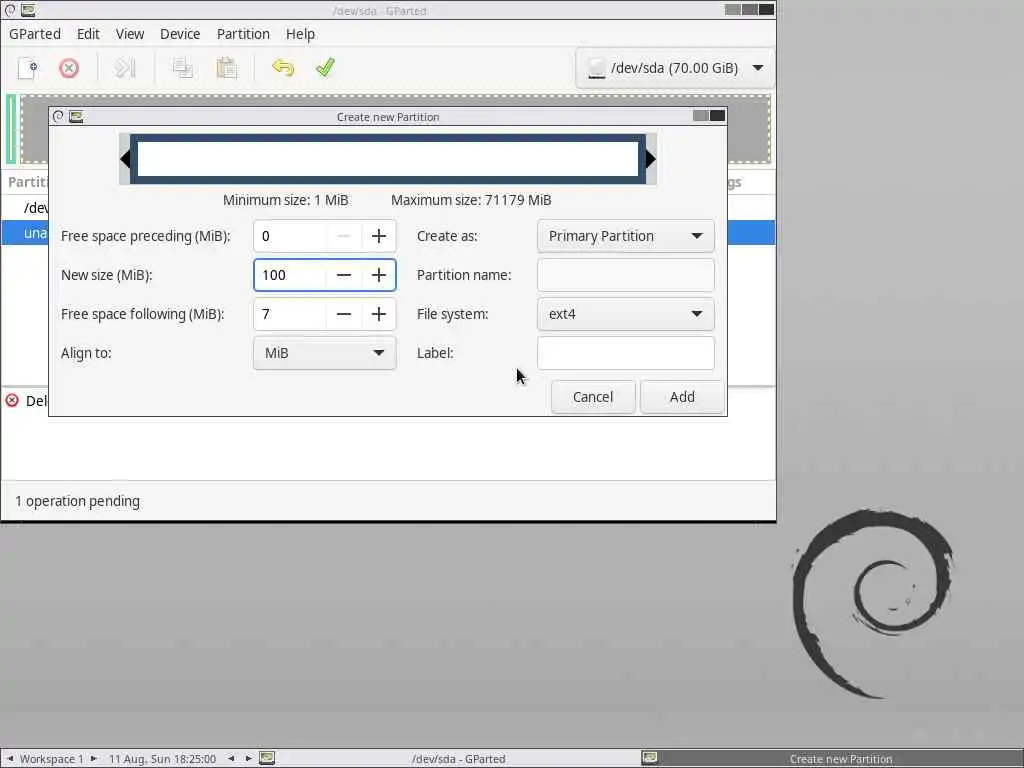
Task: Click the Label text field
Action: 626,353
